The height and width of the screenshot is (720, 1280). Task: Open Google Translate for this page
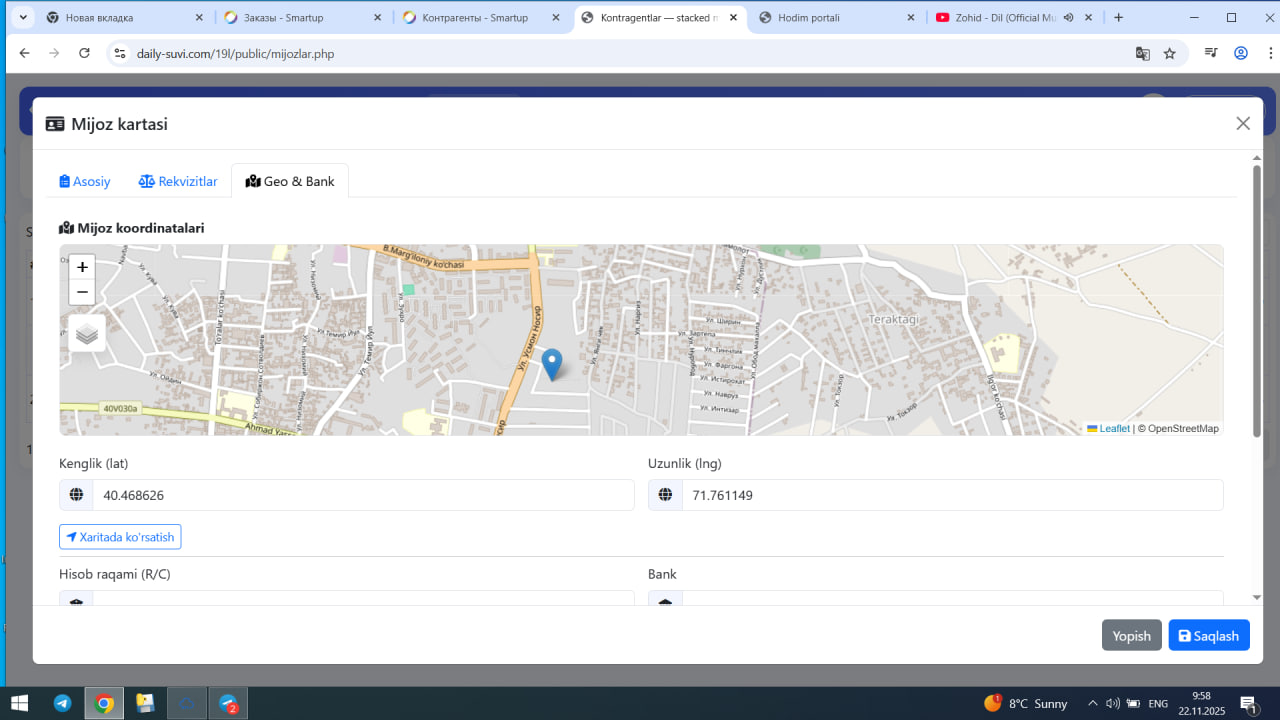click(x=1142, y=53)
